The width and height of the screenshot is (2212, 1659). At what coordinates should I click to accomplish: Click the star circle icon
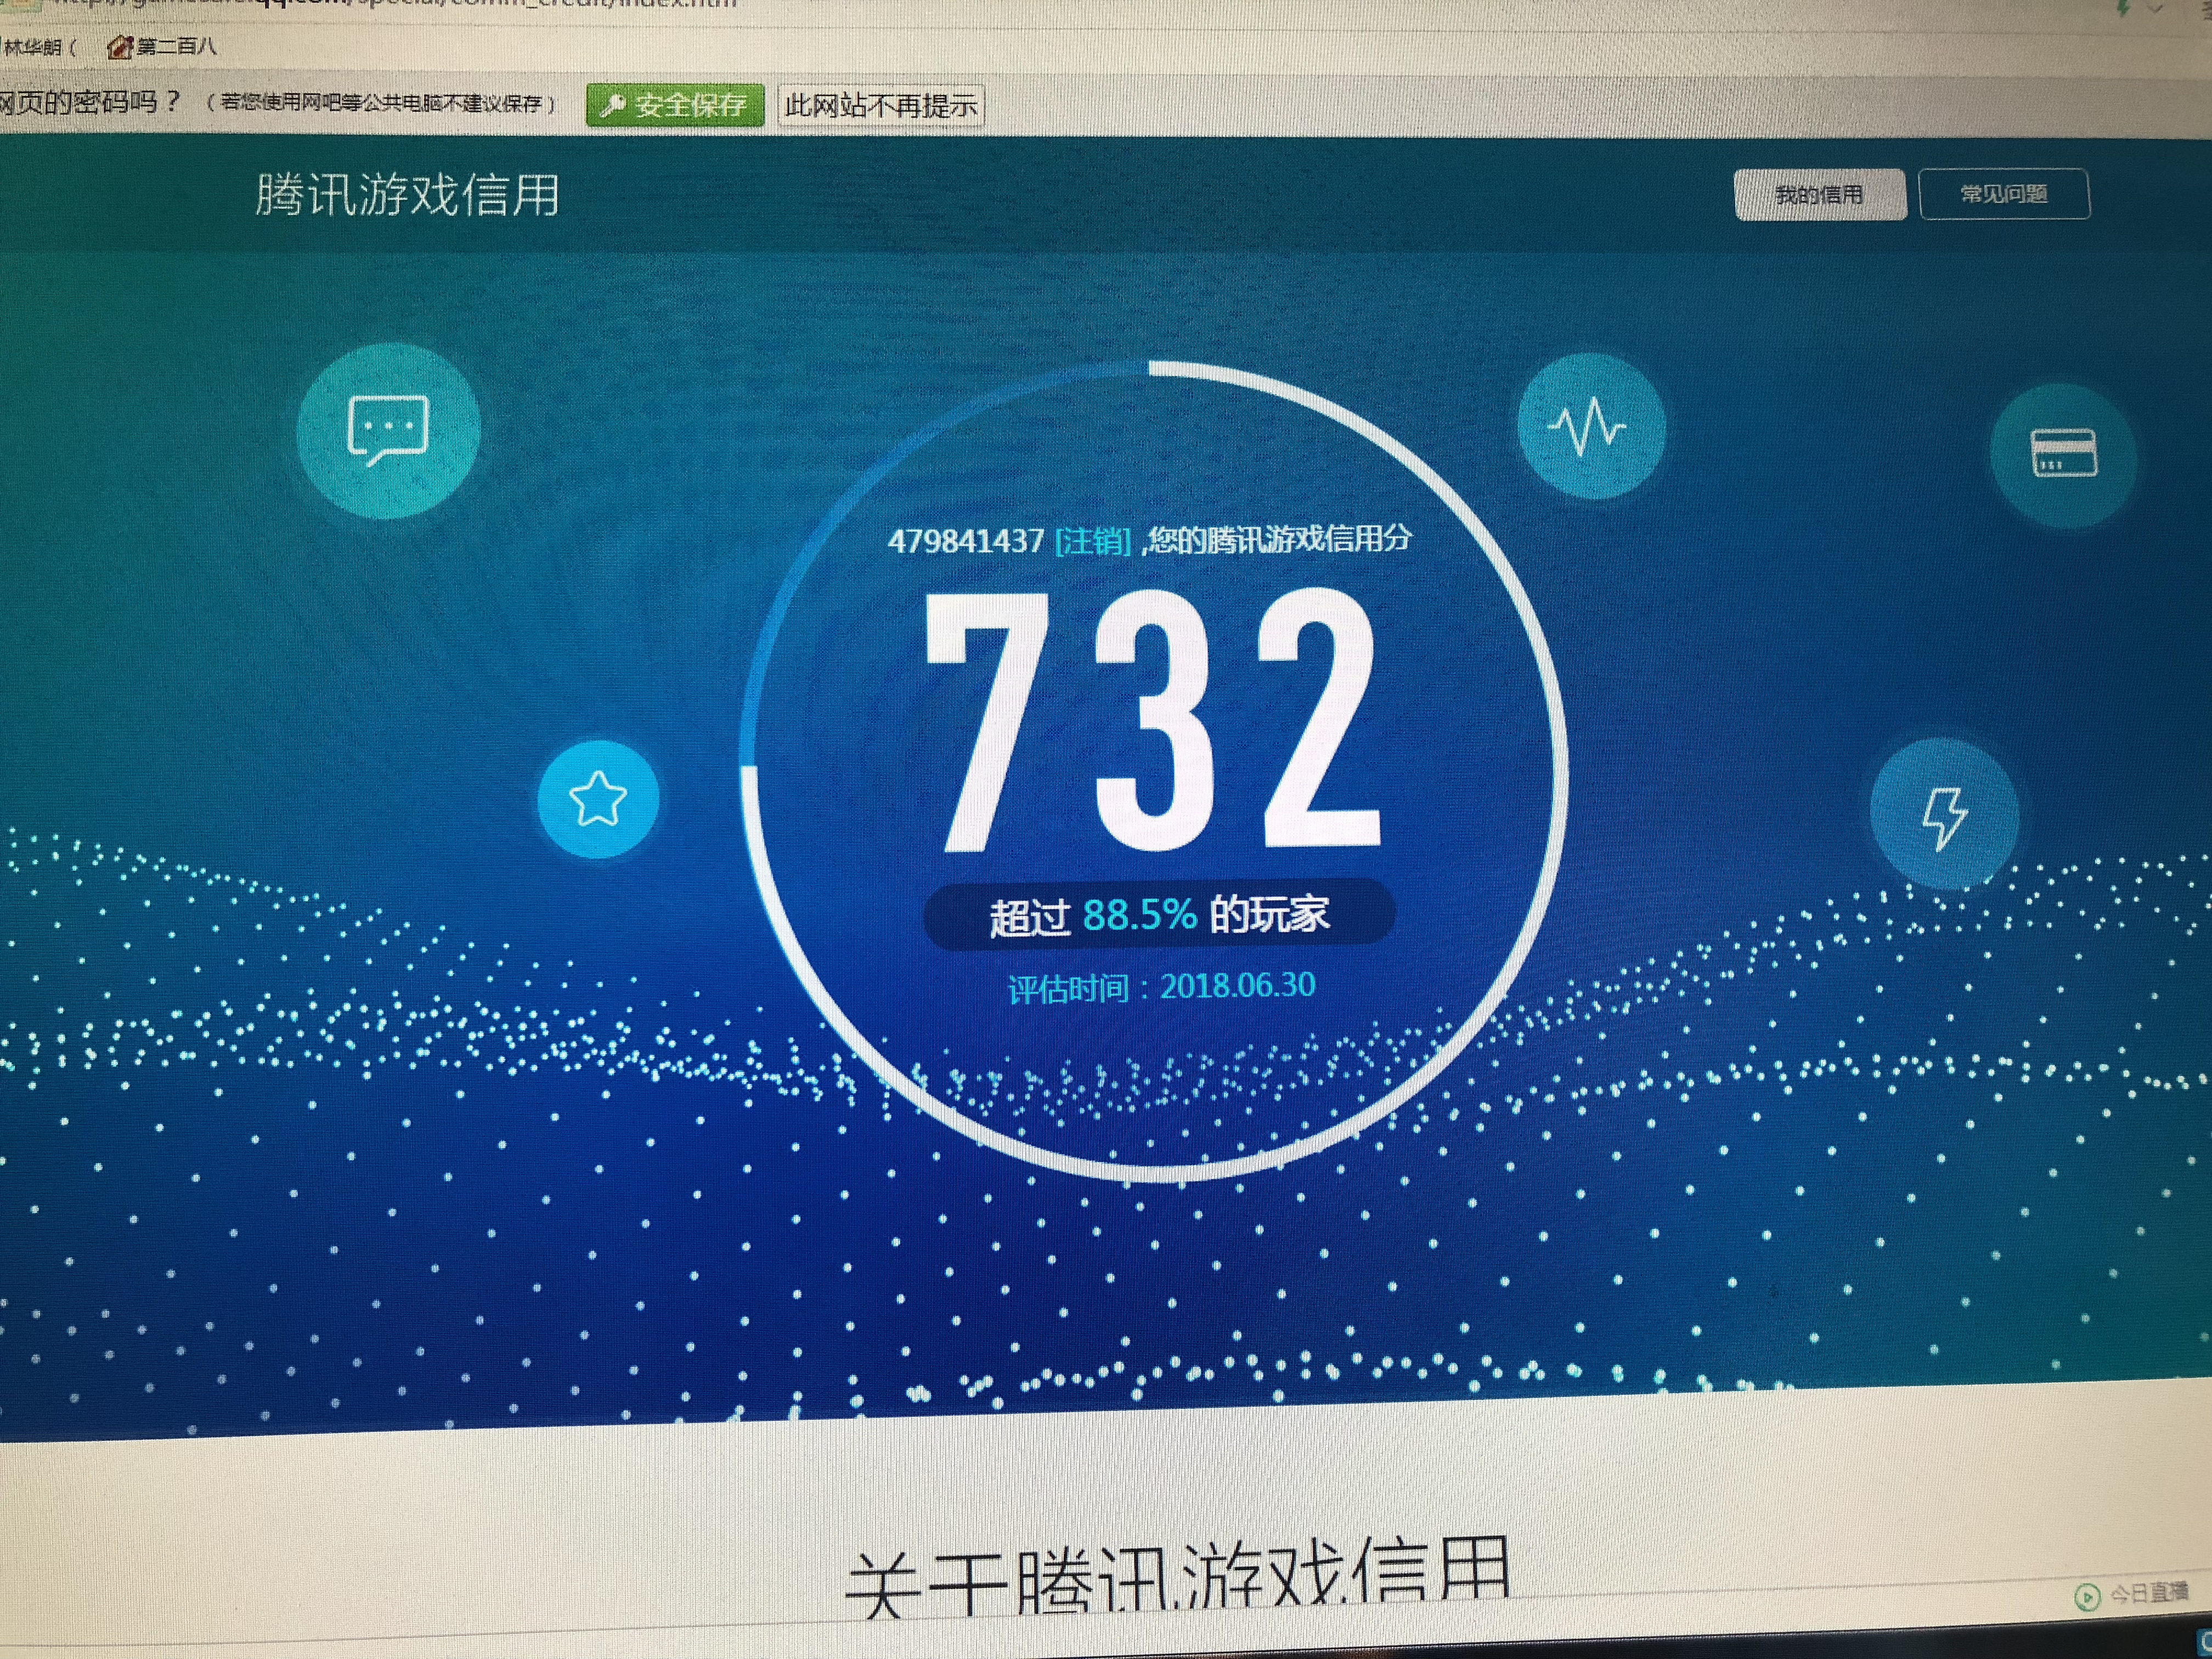(598, 799)
